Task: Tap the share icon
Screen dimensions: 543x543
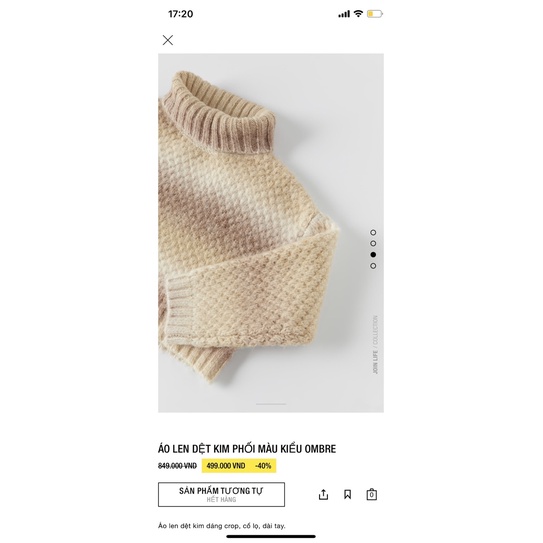Action: click(323, 494)
